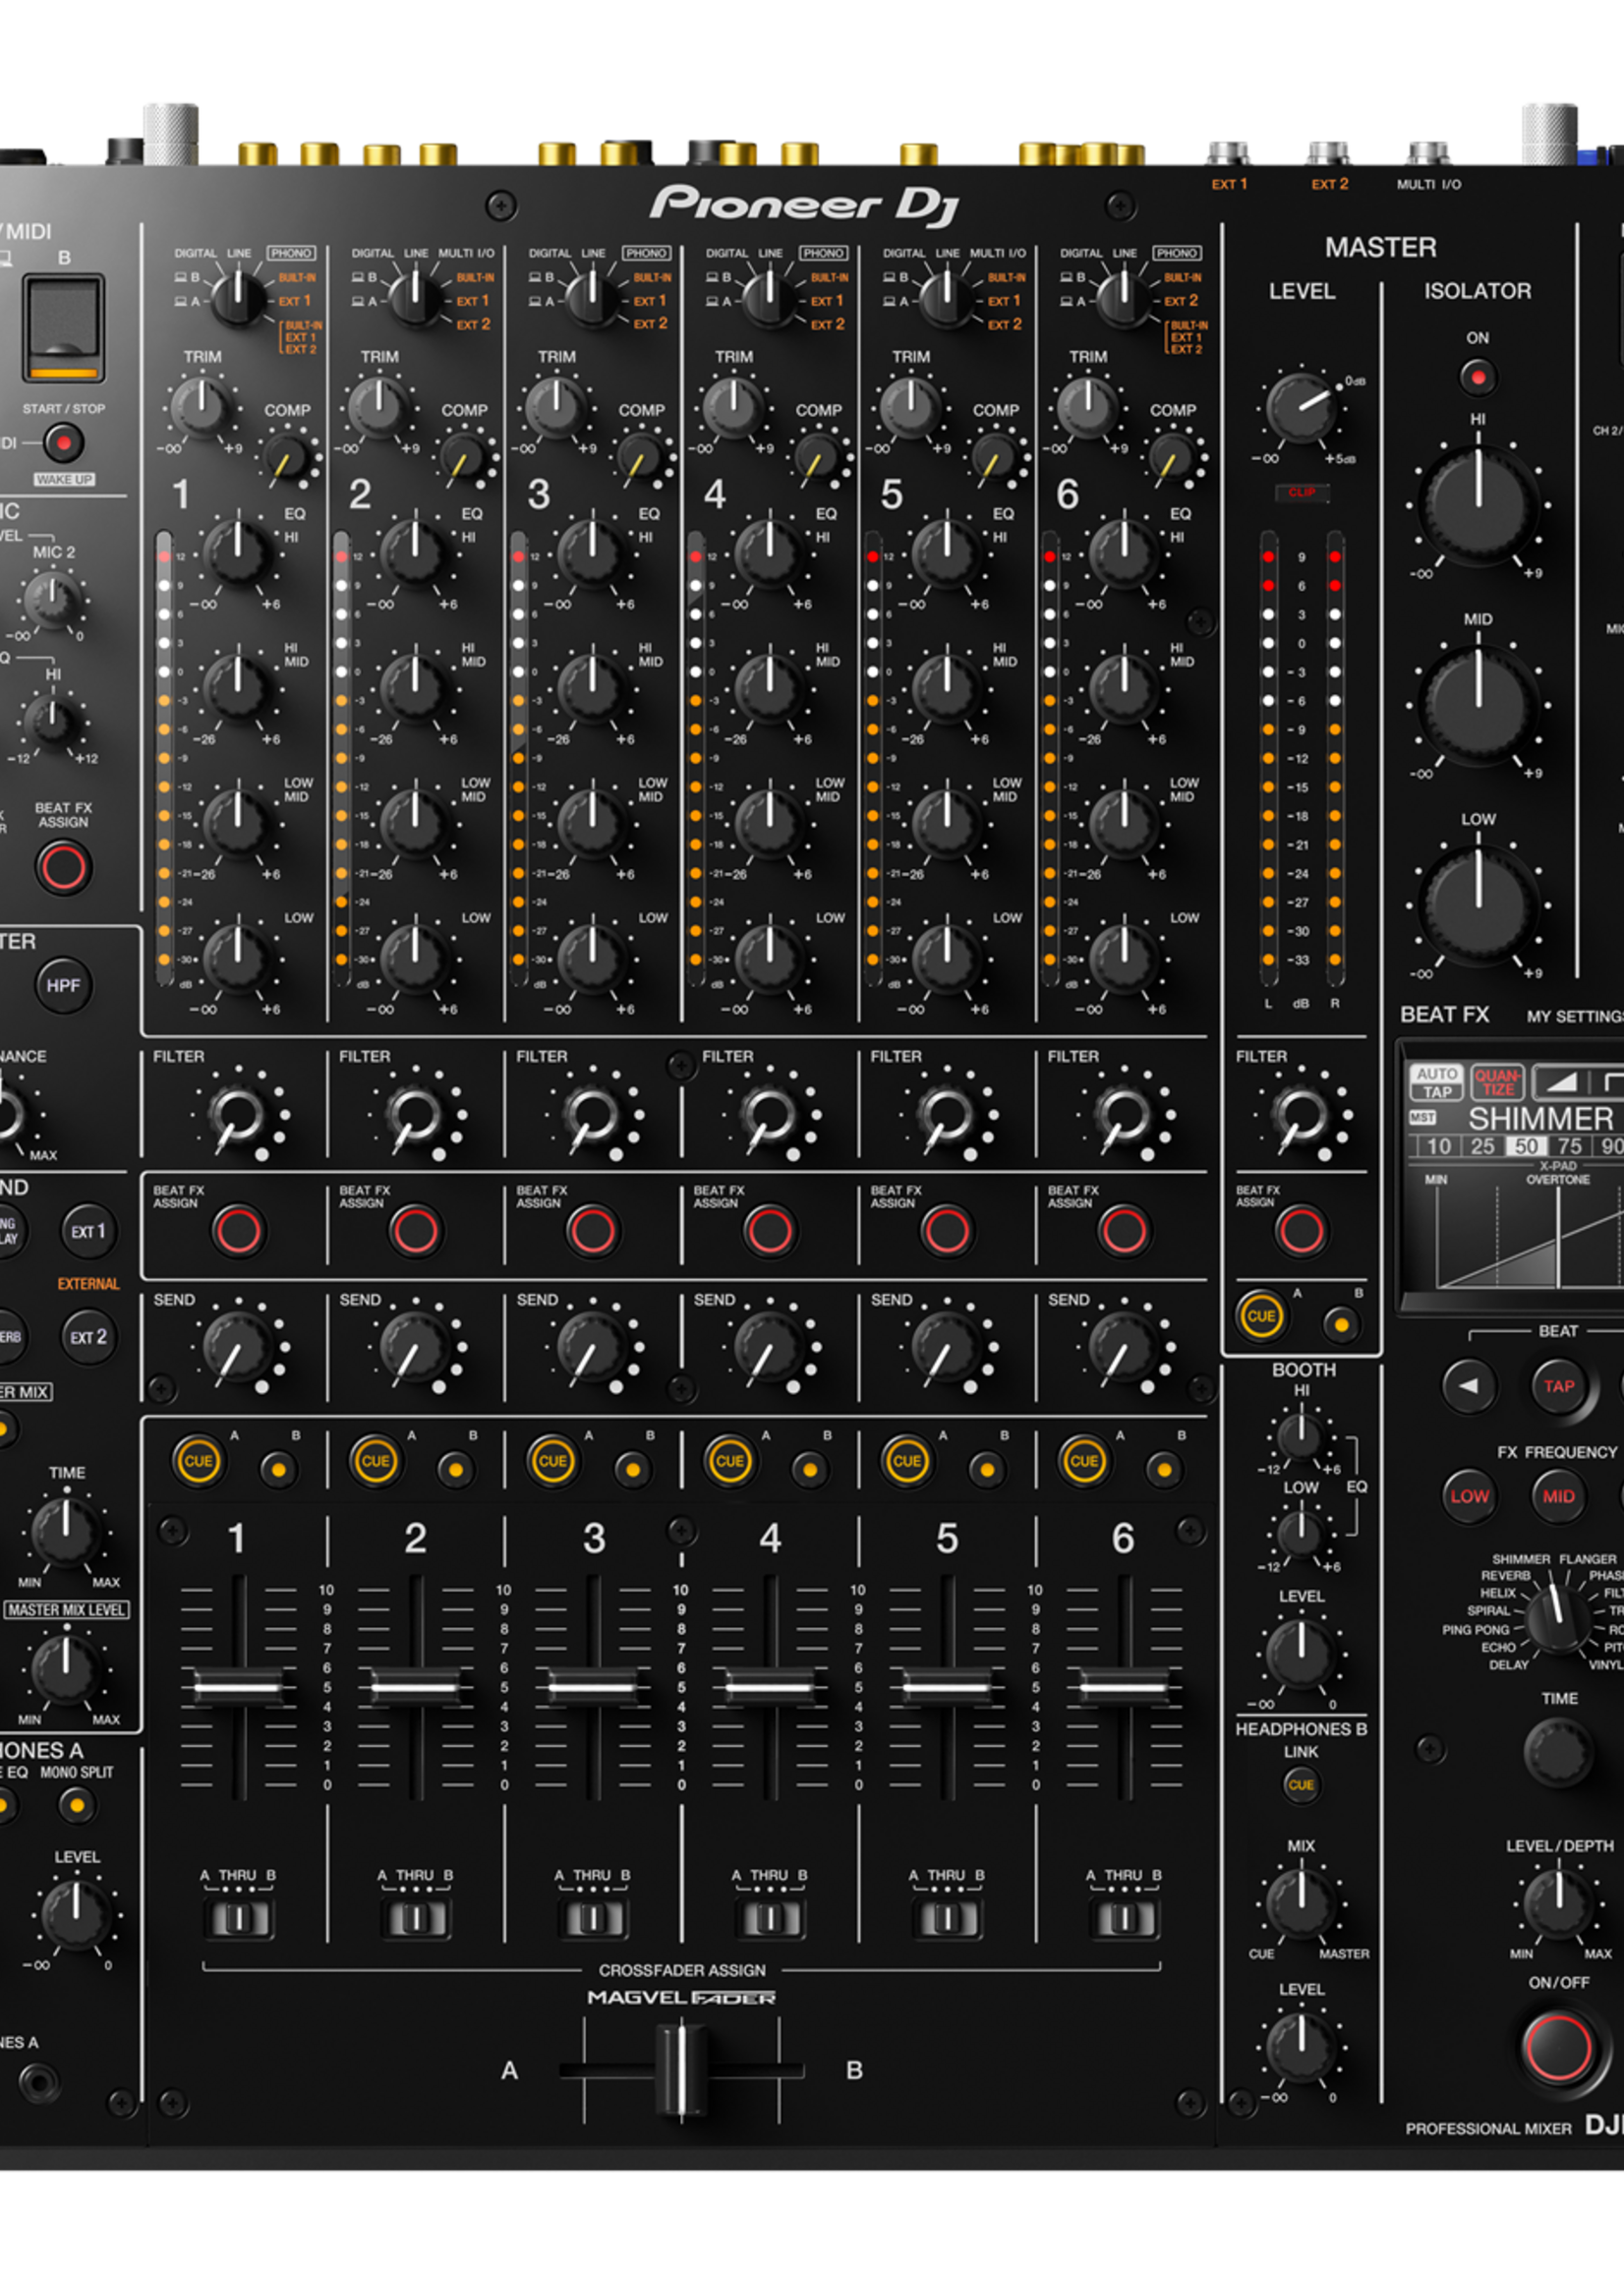Click the master FILTER knob

pos(1301,1115)
